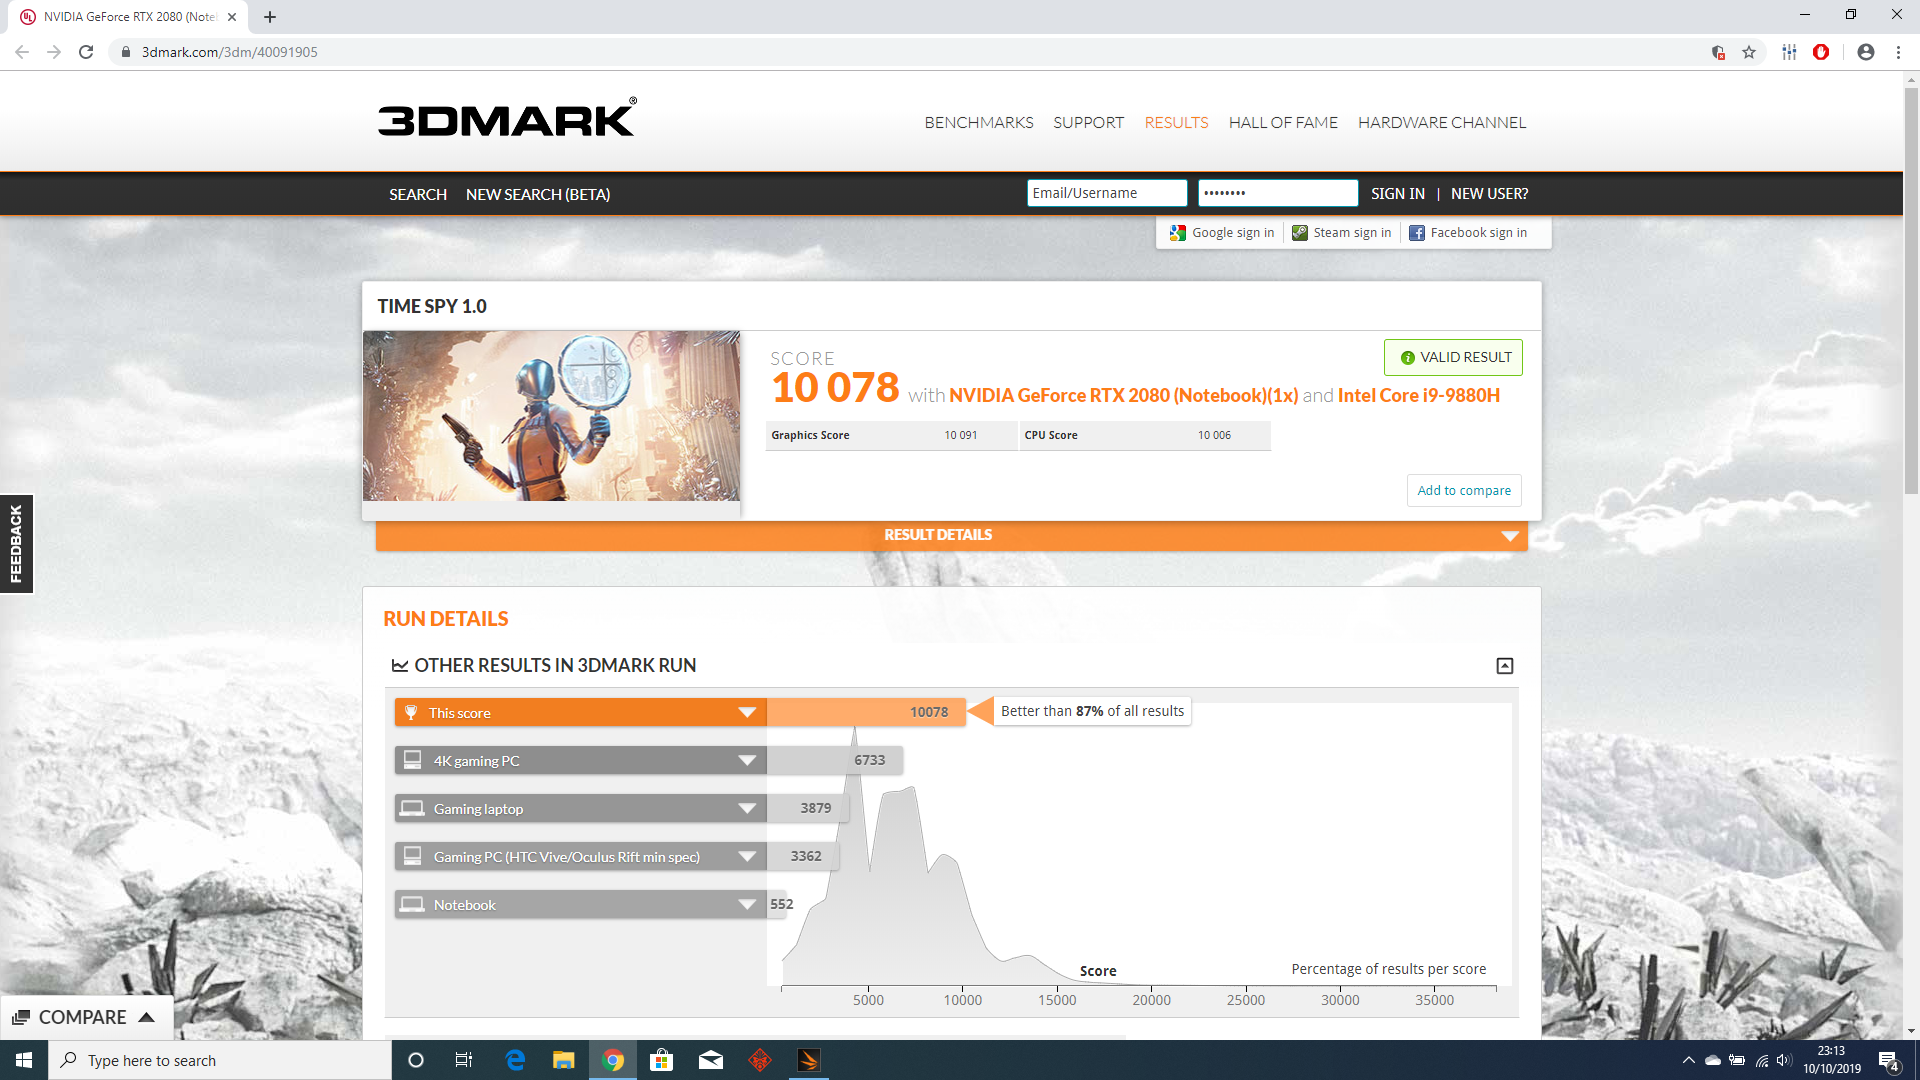Click the 4K gaming PC monitor icon
The height and width of the screenshot is (1080, 1920).
(x=412, y=761)
